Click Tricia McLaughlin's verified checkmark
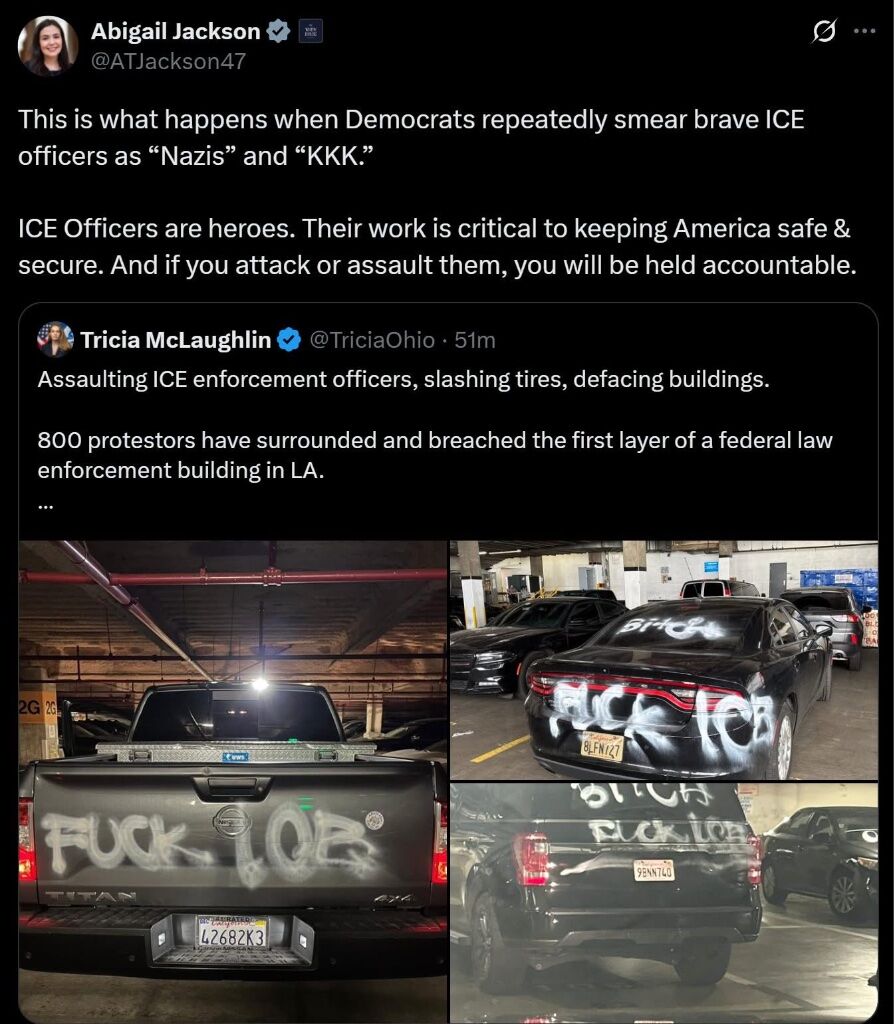Image resolution: width=894 pixels, height=1024 pixels. point(289,340)
